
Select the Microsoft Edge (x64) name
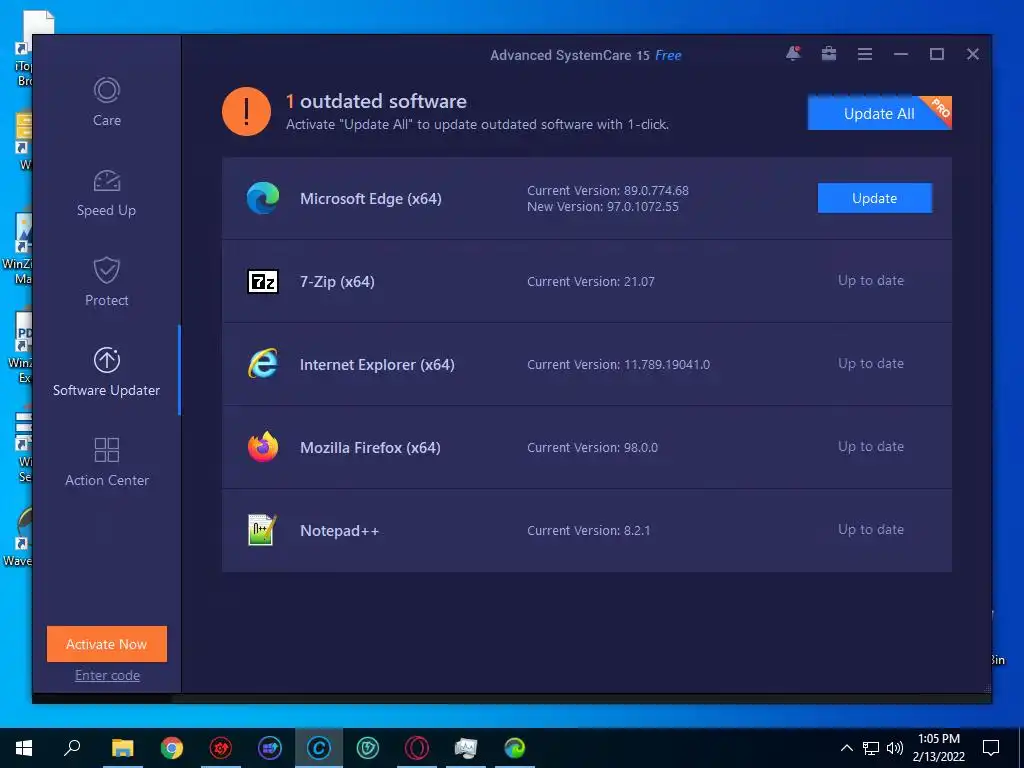point(370,199)
